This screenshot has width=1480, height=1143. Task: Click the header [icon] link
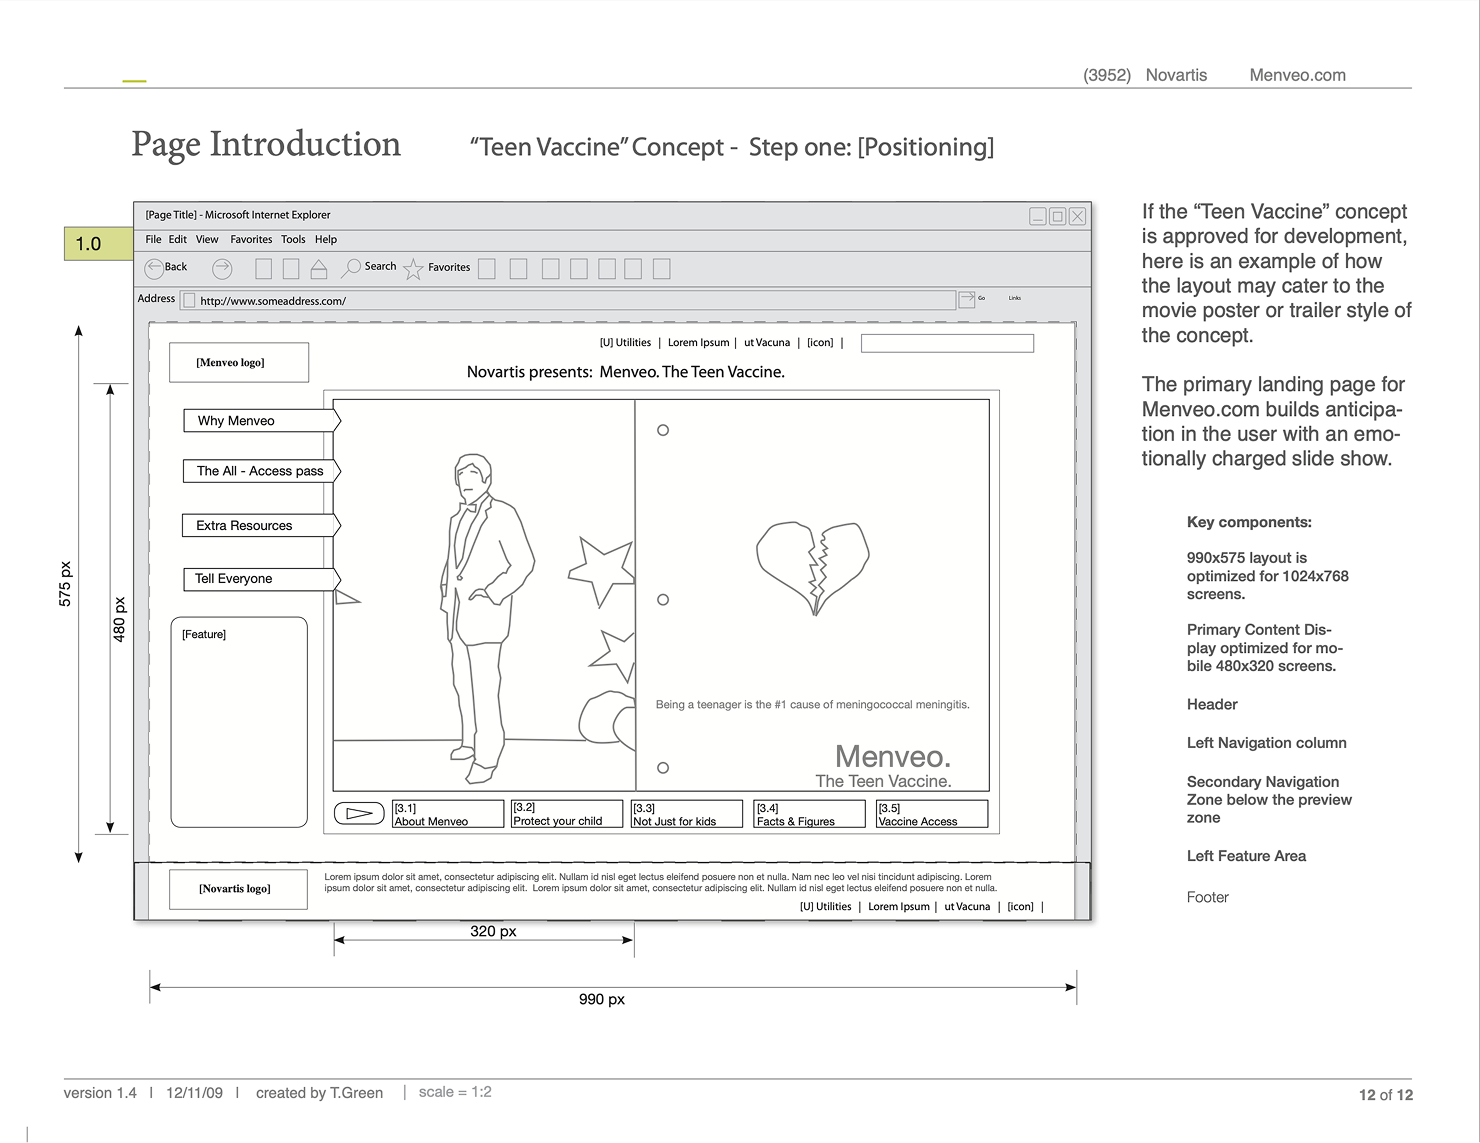(820, 343)
